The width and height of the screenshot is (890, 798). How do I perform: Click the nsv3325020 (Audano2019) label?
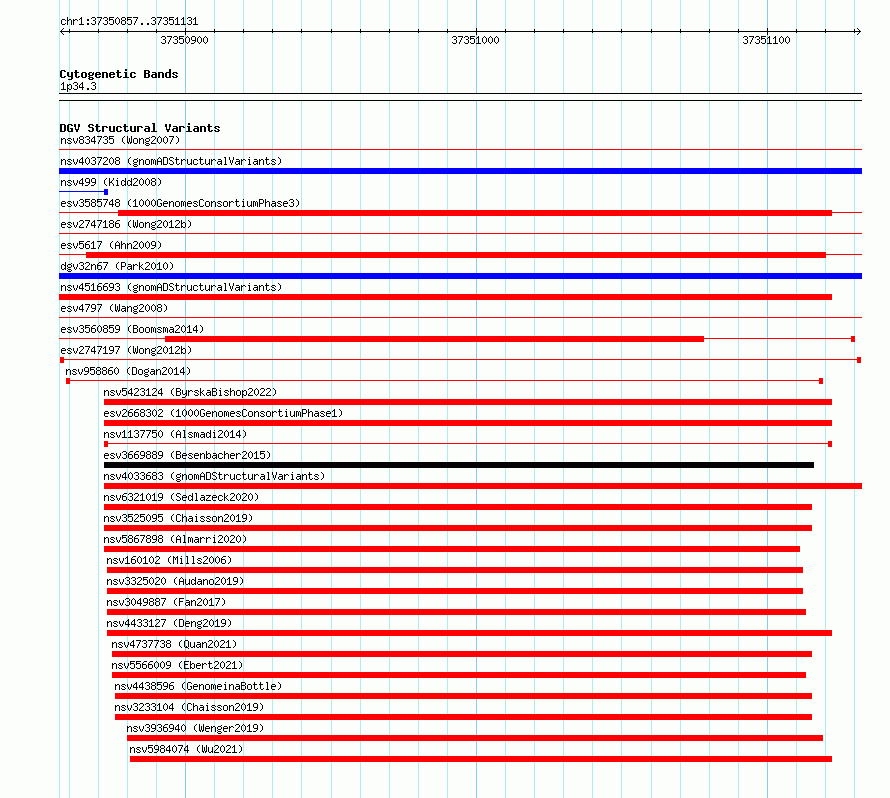click(x=175, y=581)
